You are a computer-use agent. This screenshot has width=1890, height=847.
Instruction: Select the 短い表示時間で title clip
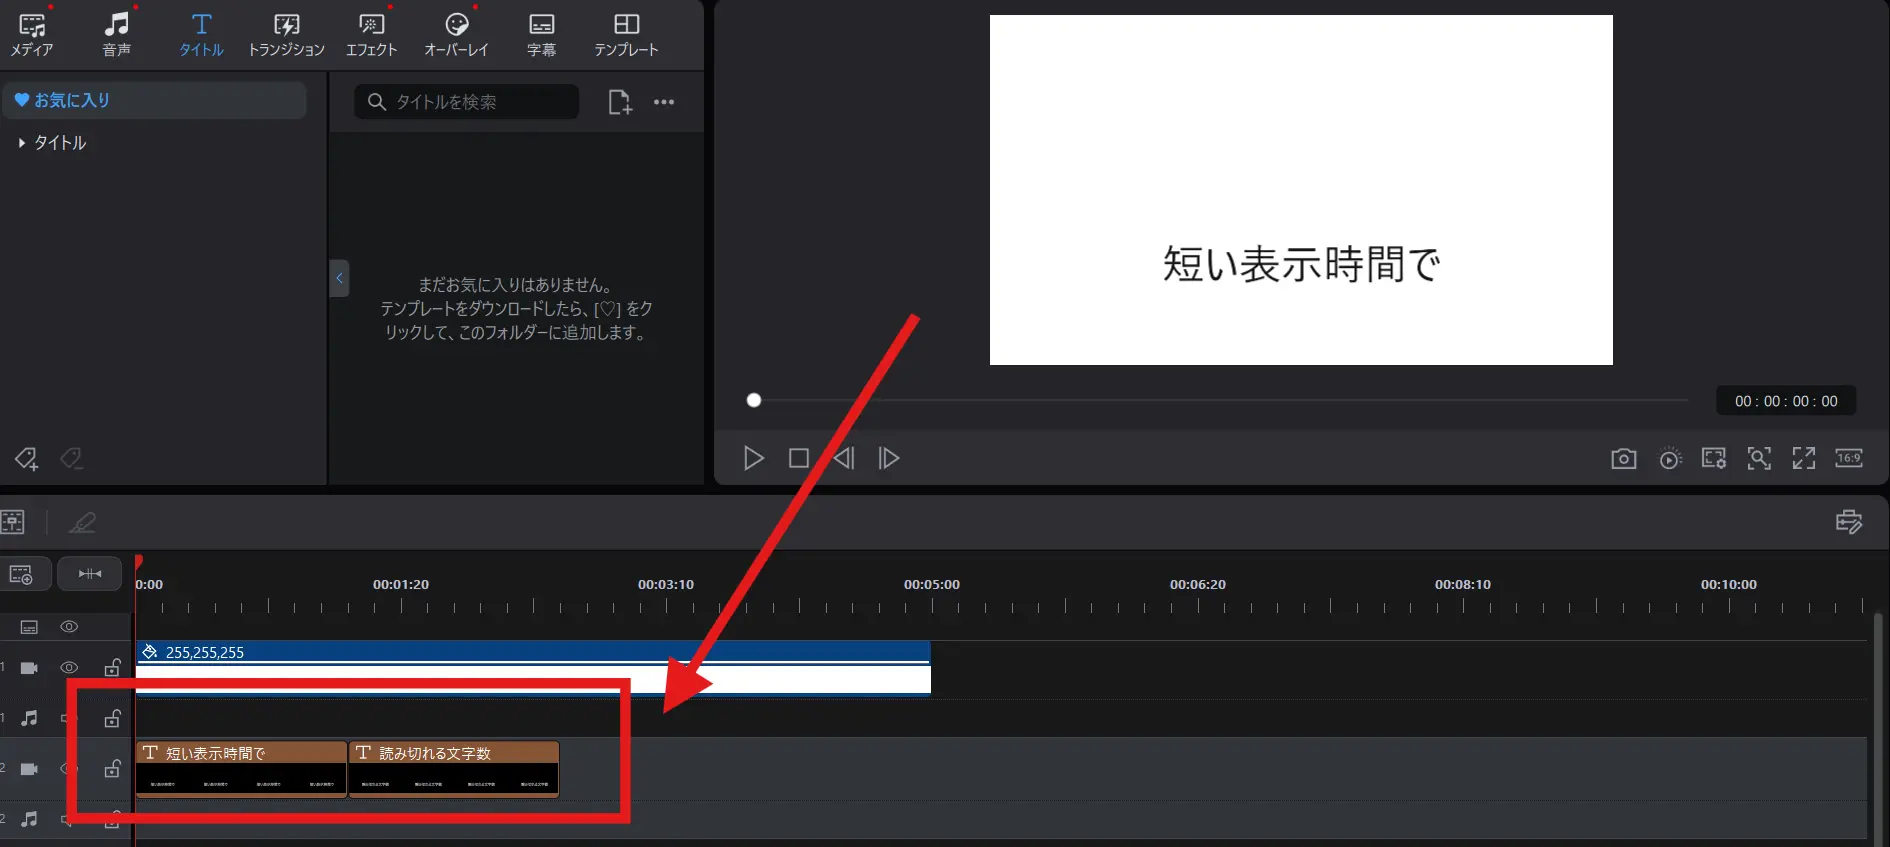241,769
